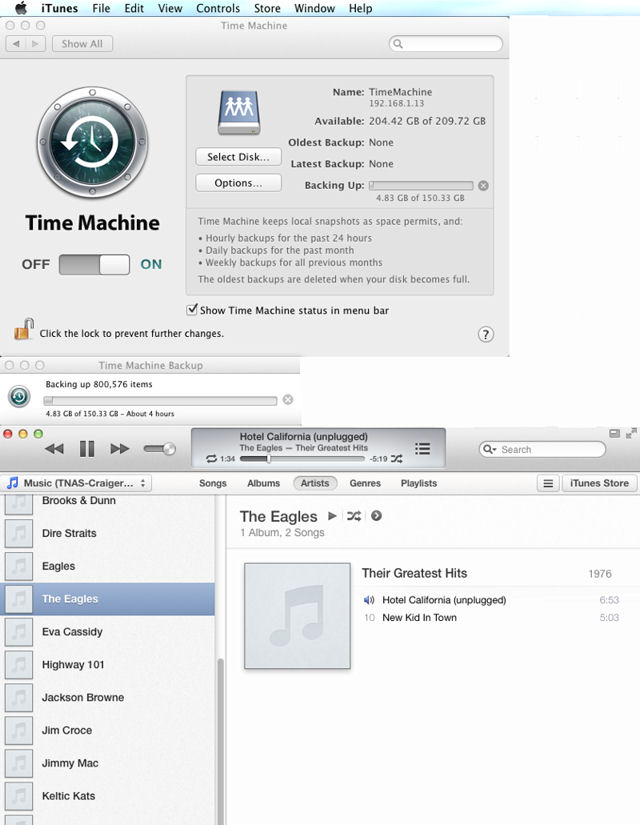Toggle shuffle in the iTunes player display
This screenshot has width=640, height=825.
click(x=397, y=459)
